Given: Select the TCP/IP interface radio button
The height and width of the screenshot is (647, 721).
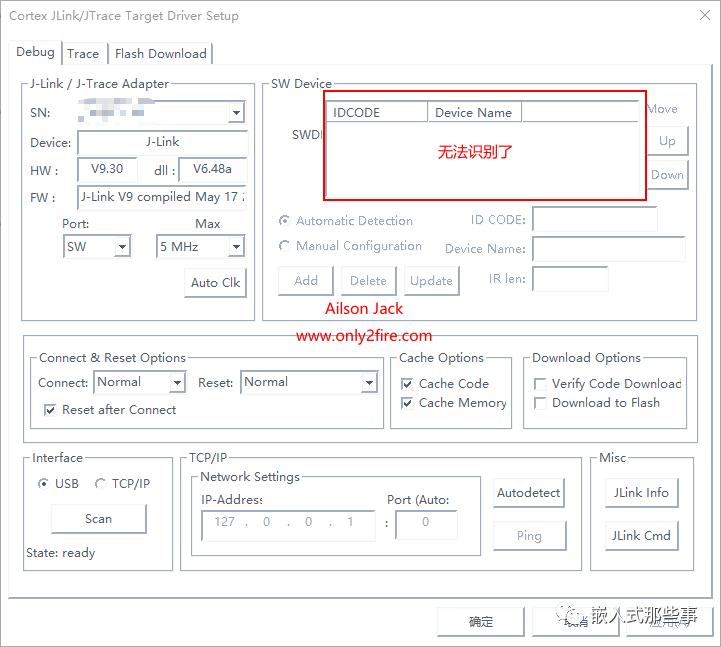Looking at the screenshot, I should (100, 484).
